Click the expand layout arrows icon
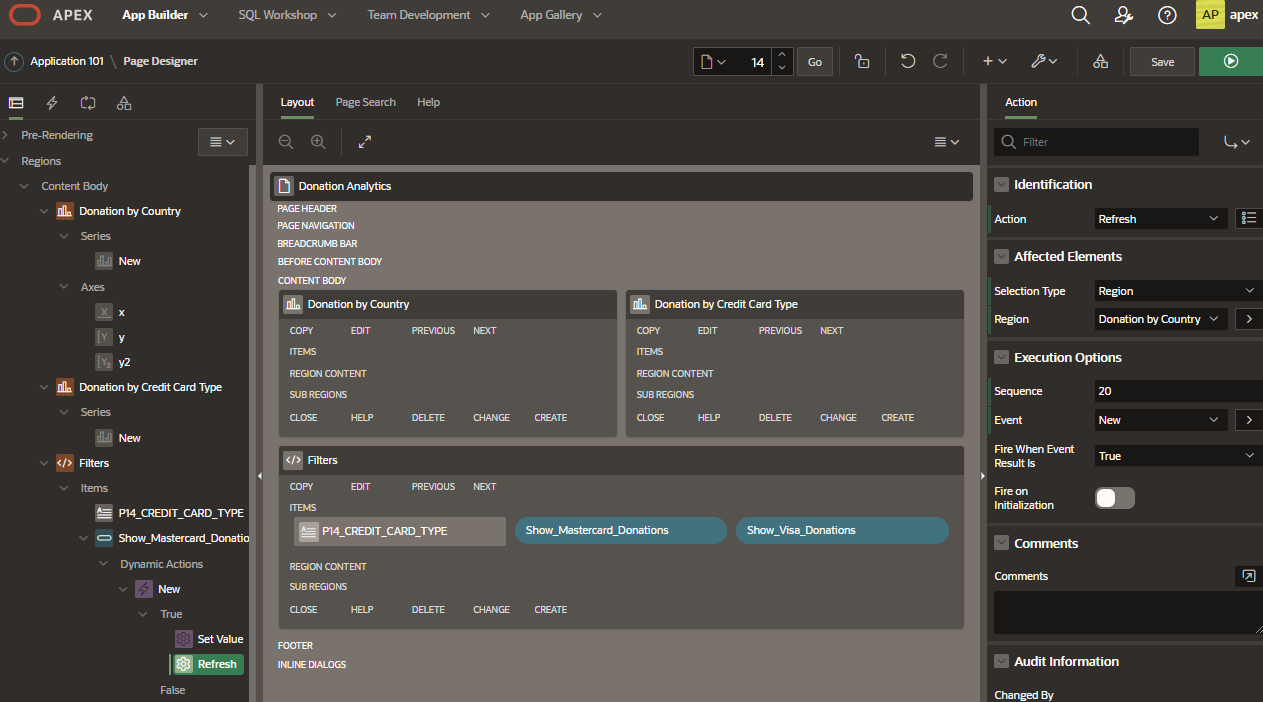 pos(365,142)
